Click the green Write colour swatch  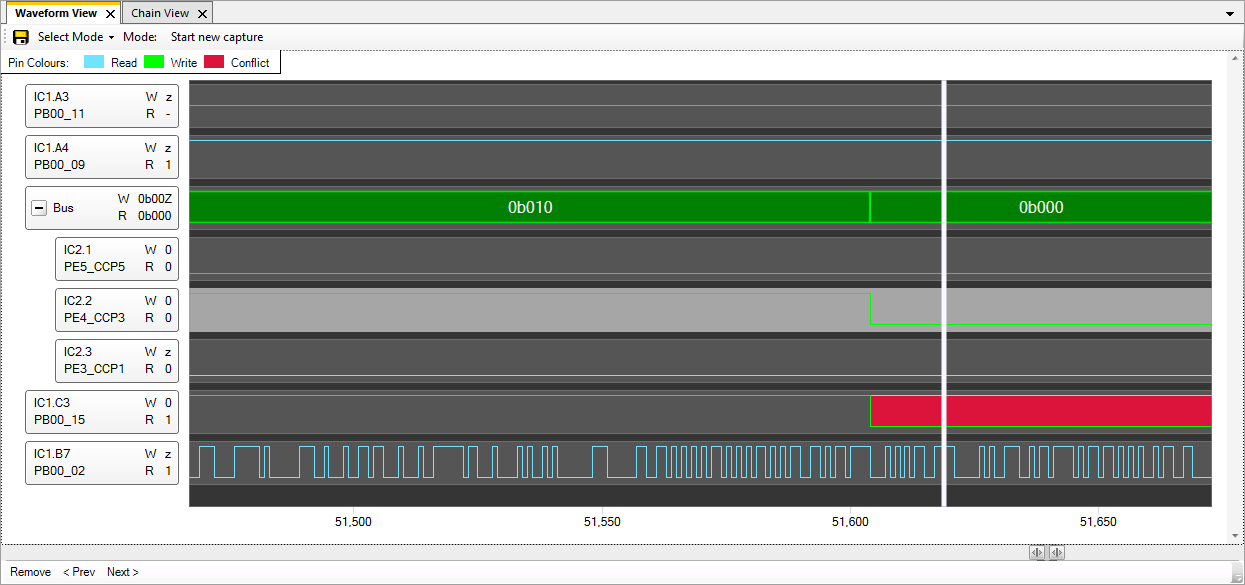154,62
